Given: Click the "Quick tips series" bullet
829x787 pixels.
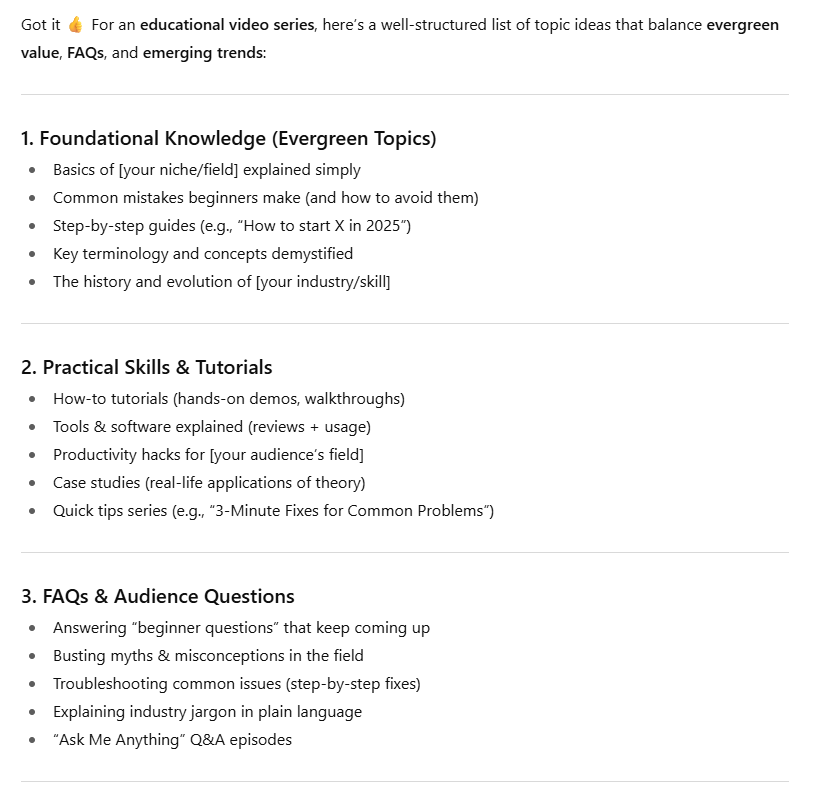Looking at the screenshot, I should 273,511.
